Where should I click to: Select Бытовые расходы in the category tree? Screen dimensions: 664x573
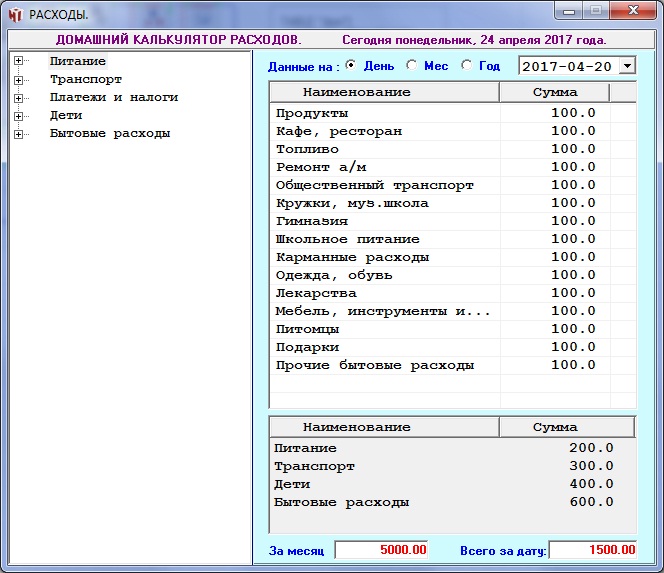click(x=110, y=133)
